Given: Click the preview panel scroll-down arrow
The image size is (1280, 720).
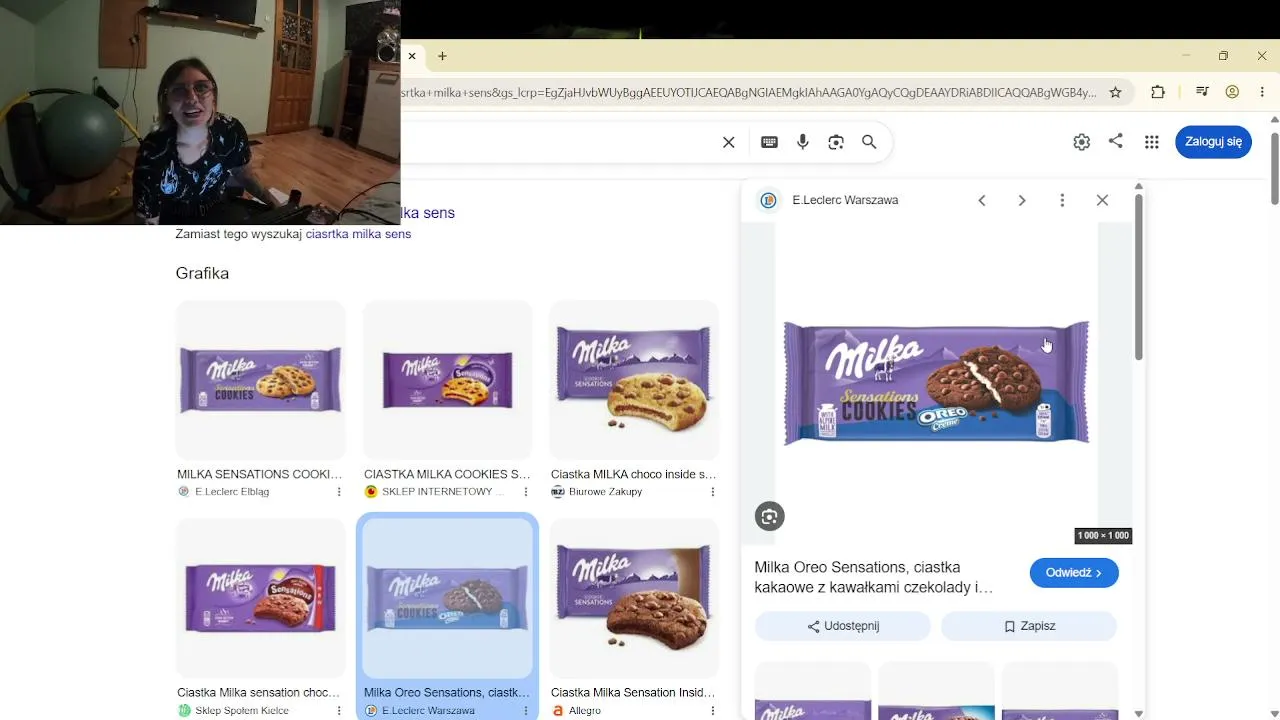Looking at the screenshot, I should (1138, 713).
